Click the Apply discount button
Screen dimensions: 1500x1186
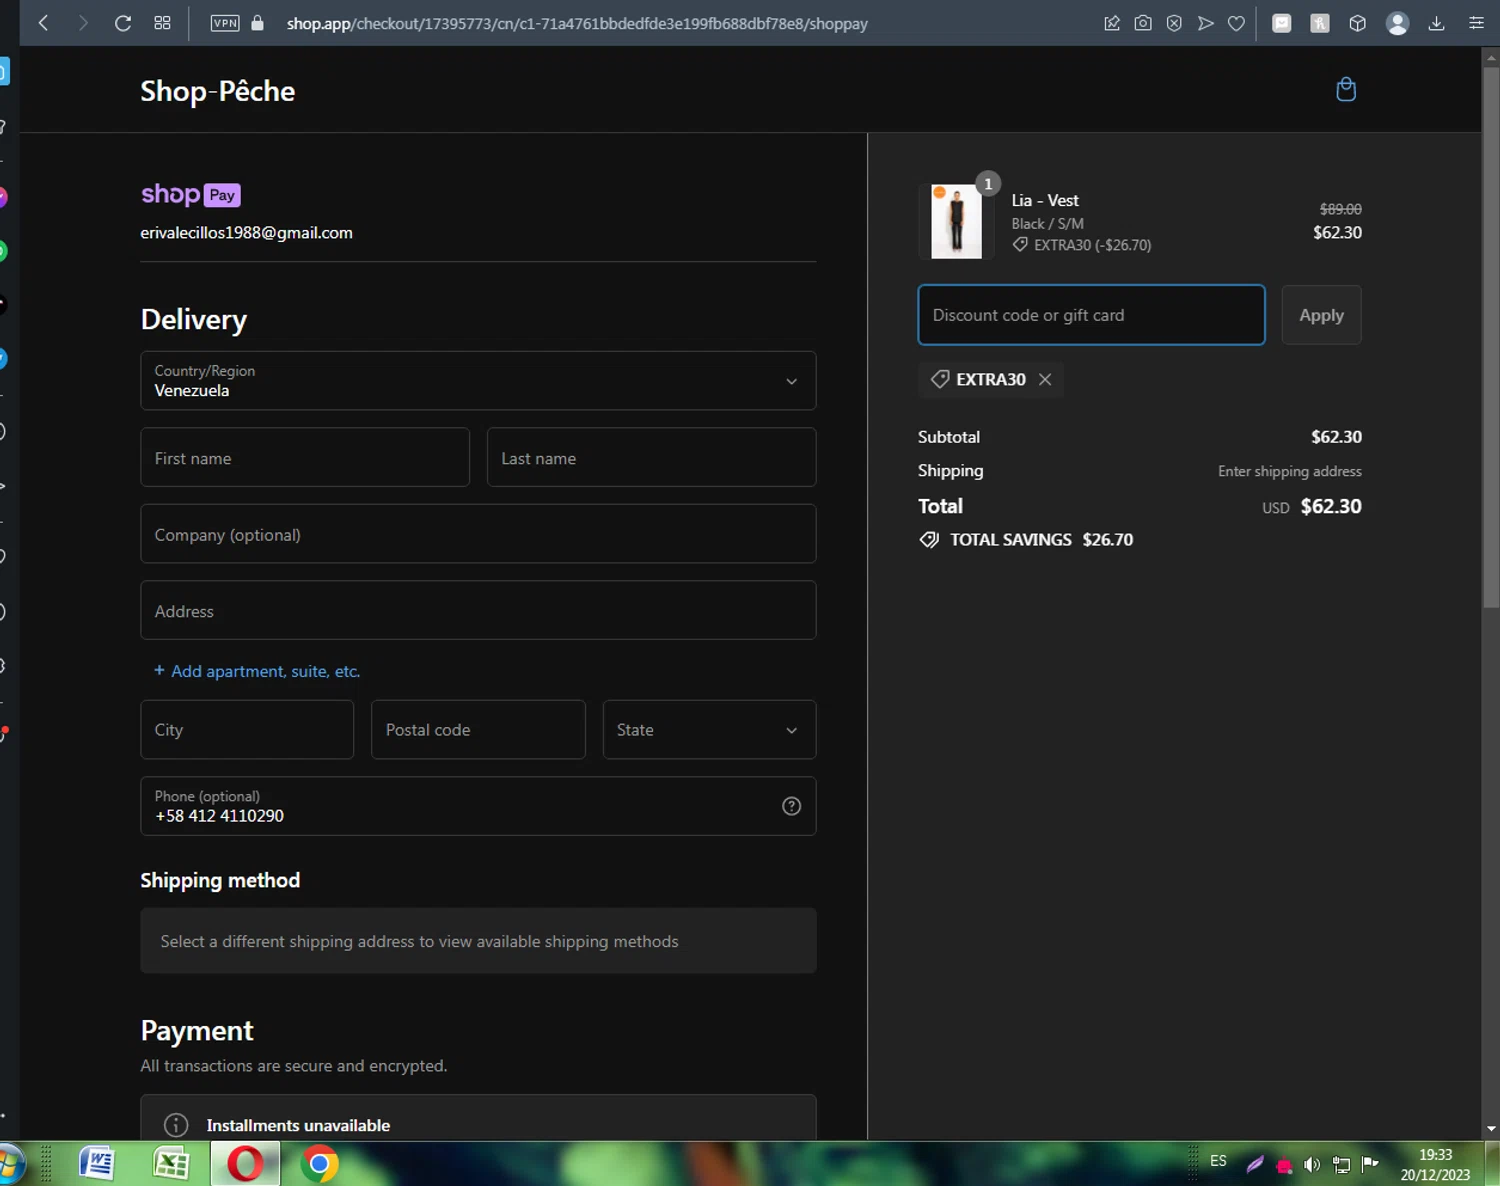pos(1321,315)
